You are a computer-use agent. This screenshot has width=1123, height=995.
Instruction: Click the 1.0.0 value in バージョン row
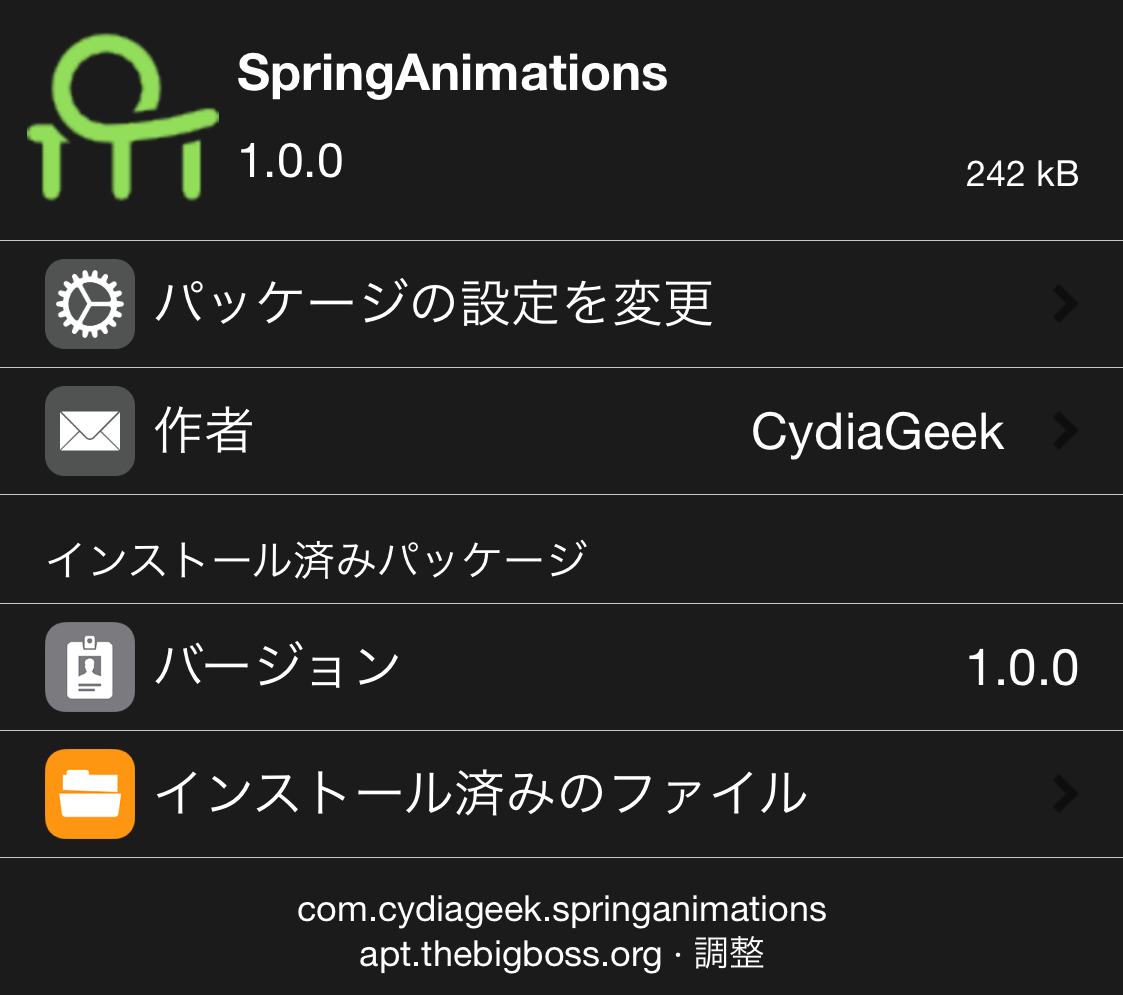(x=1022, y=667)
